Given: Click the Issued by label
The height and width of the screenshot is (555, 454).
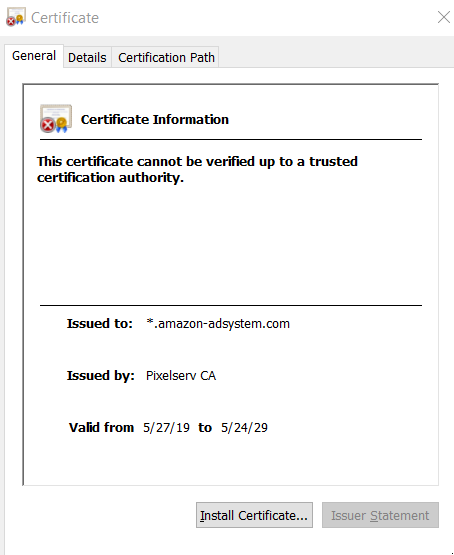Looking at the screenshot, I should click(x=101, y=376).
